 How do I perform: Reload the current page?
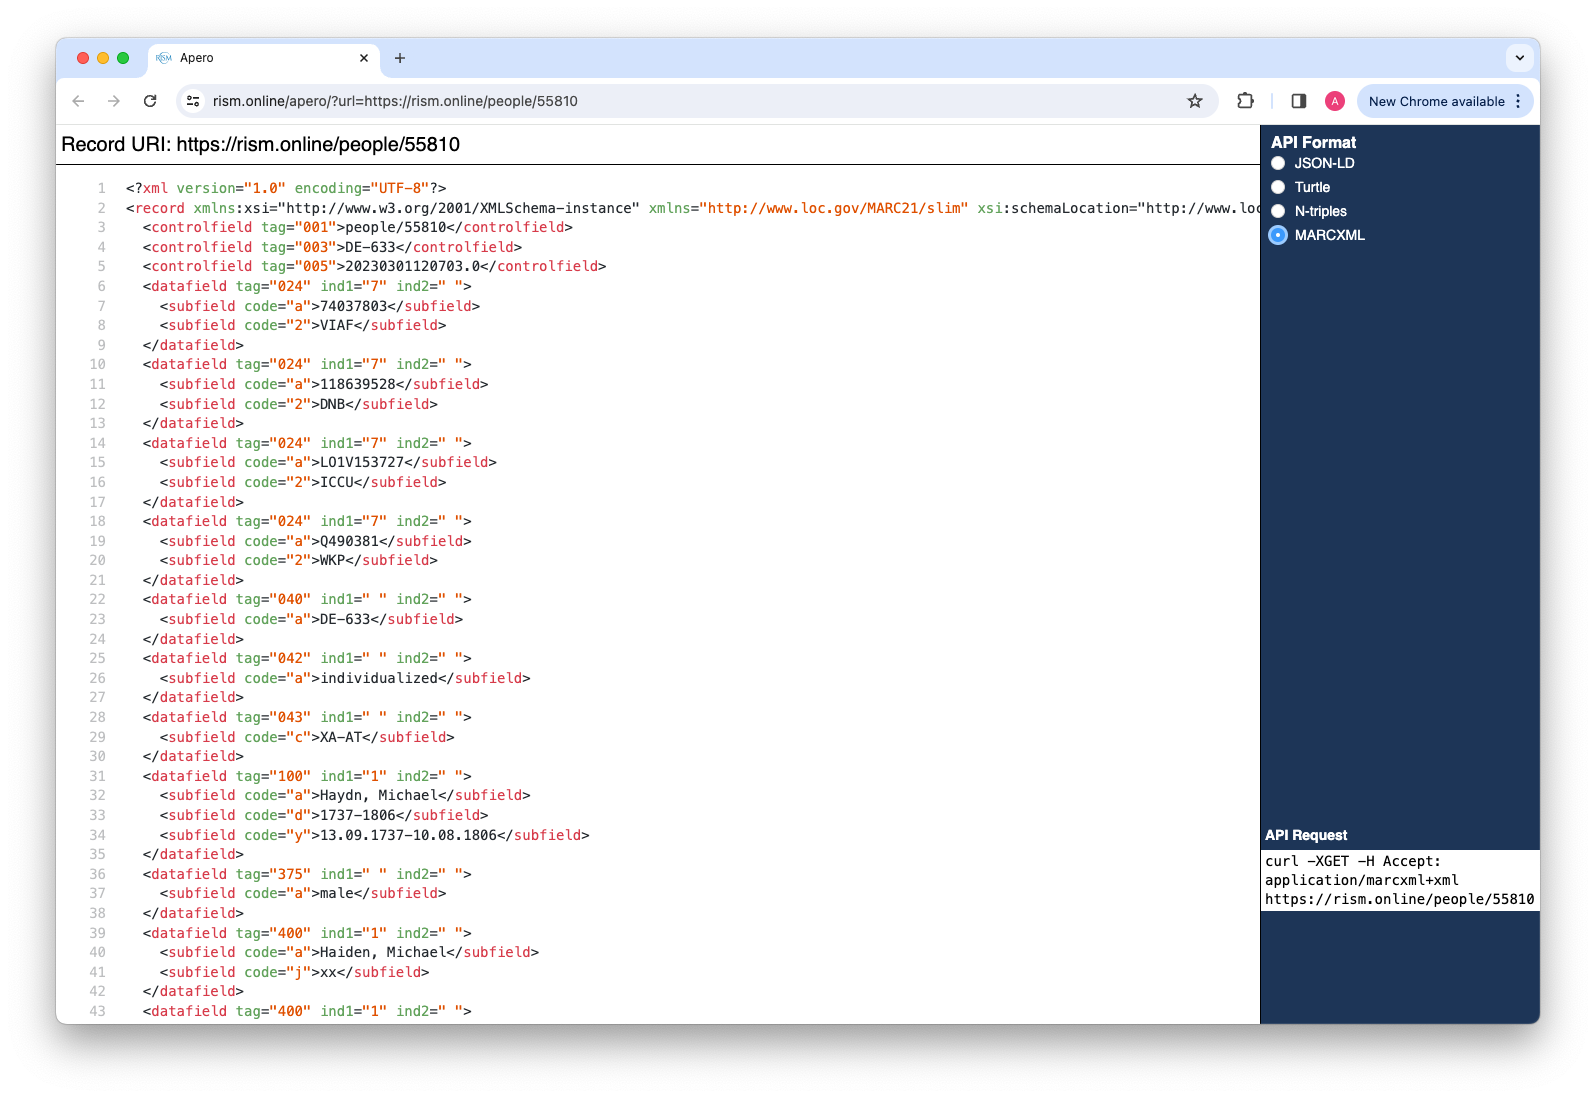[x=150, y=101]
